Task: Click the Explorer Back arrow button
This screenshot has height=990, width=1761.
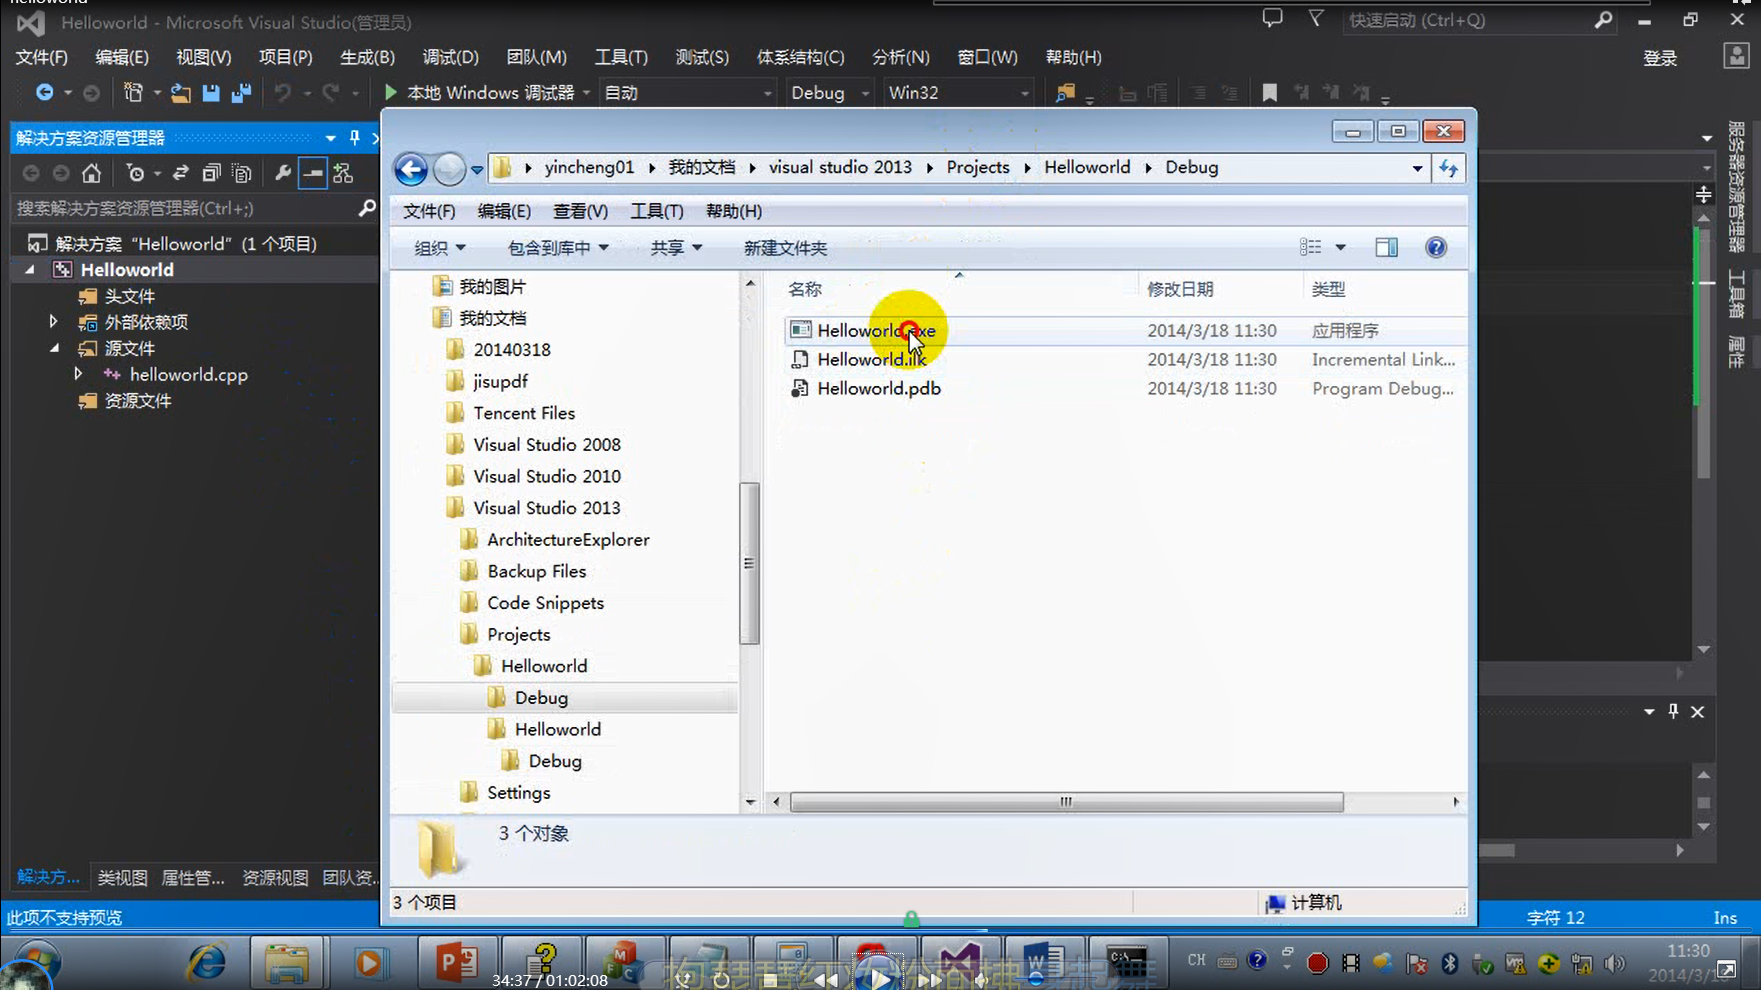Action: [x=411, y=169]
